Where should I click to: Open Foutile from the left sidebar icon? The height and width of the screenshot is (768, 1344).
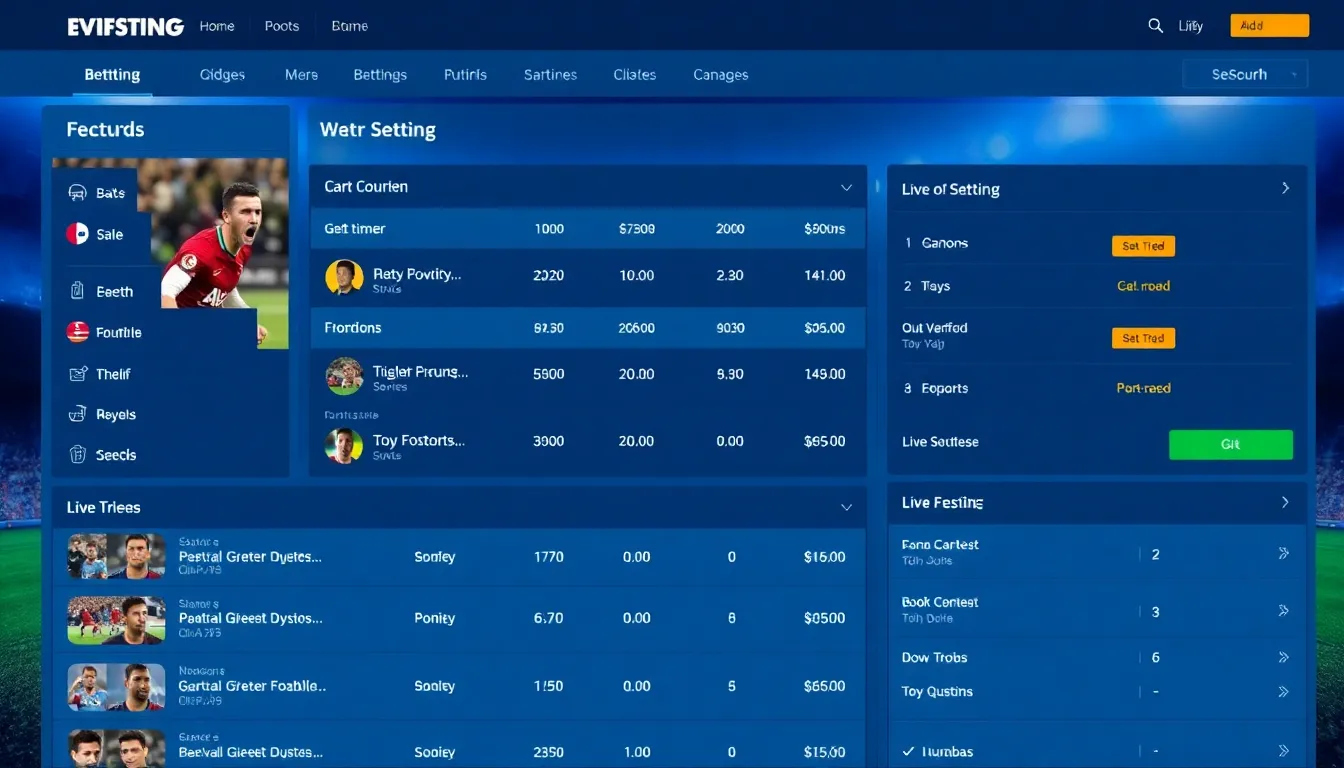78,332
